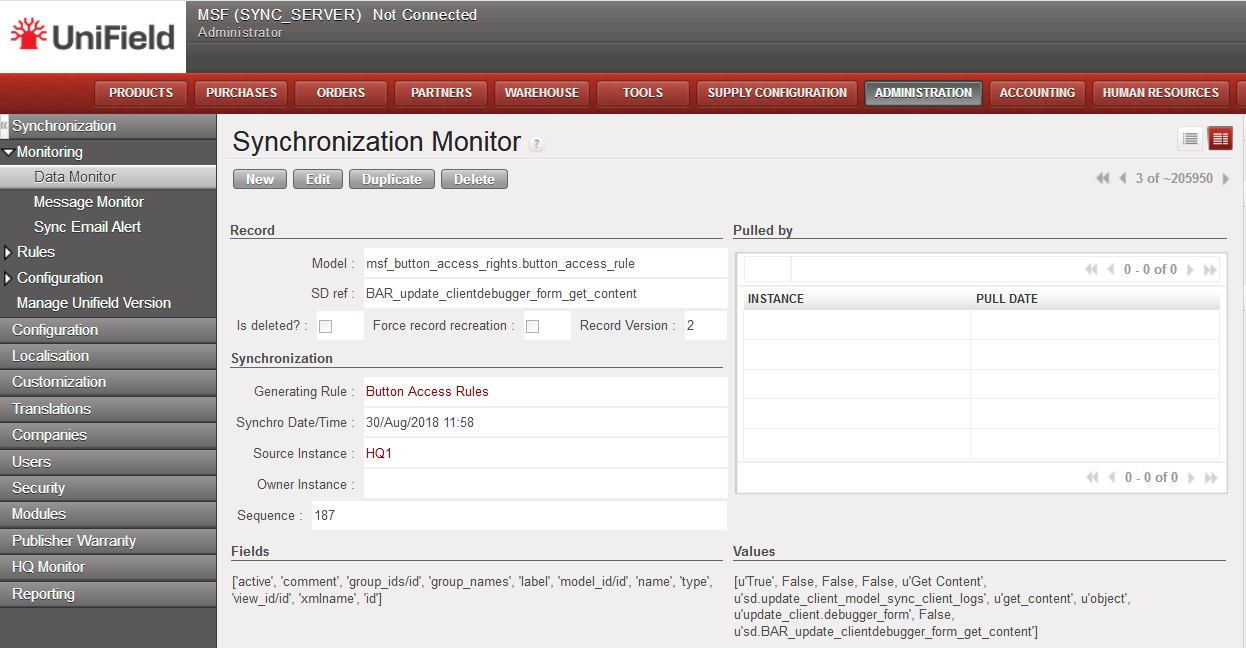The image size is (1246, 648).
Task: Tick the 'Is deleted?' checkbox
Action: (x=325, y=326)
